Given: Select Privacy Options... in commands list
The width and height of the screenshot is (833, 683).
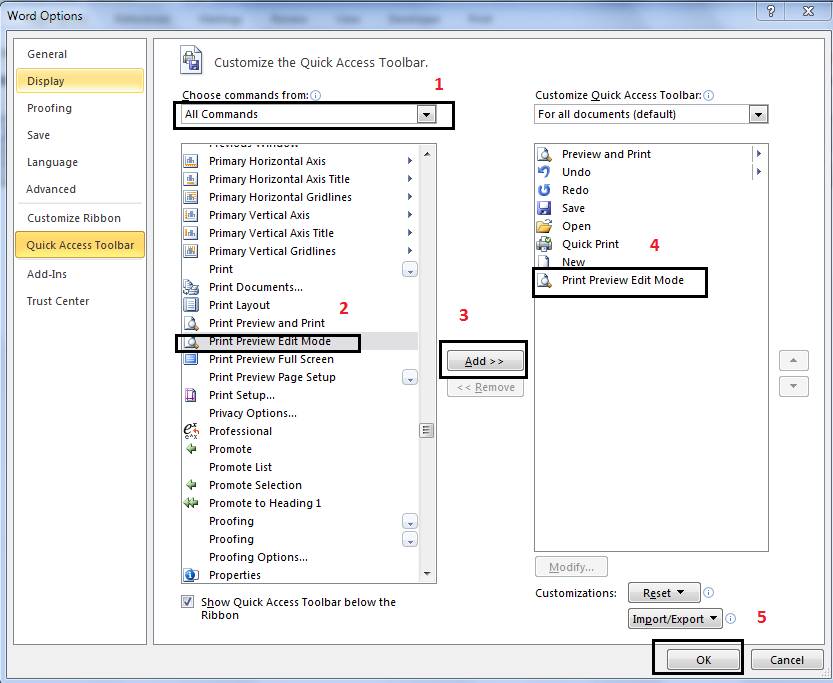Looking at the screenshot, I should pyautogui.click(x=300, y=413).
